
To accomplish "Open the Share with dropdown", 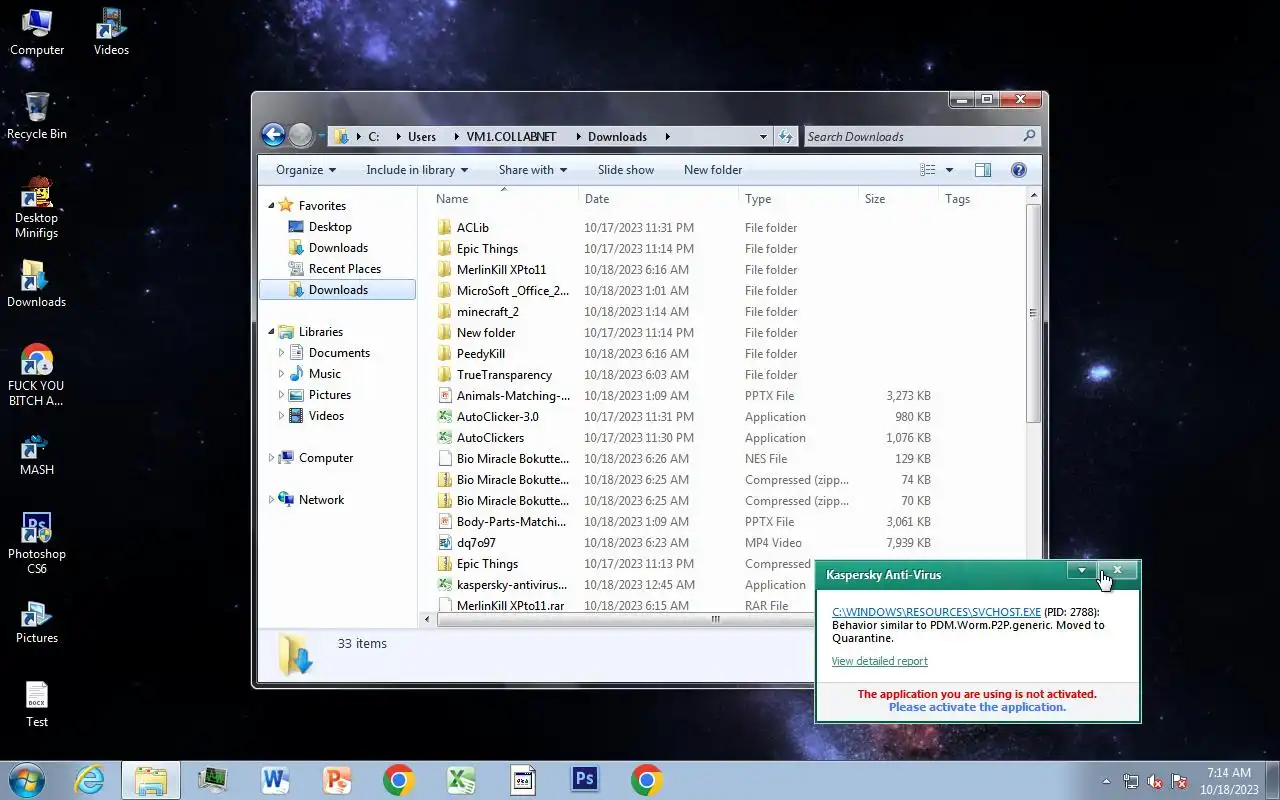I will [533, 170].
